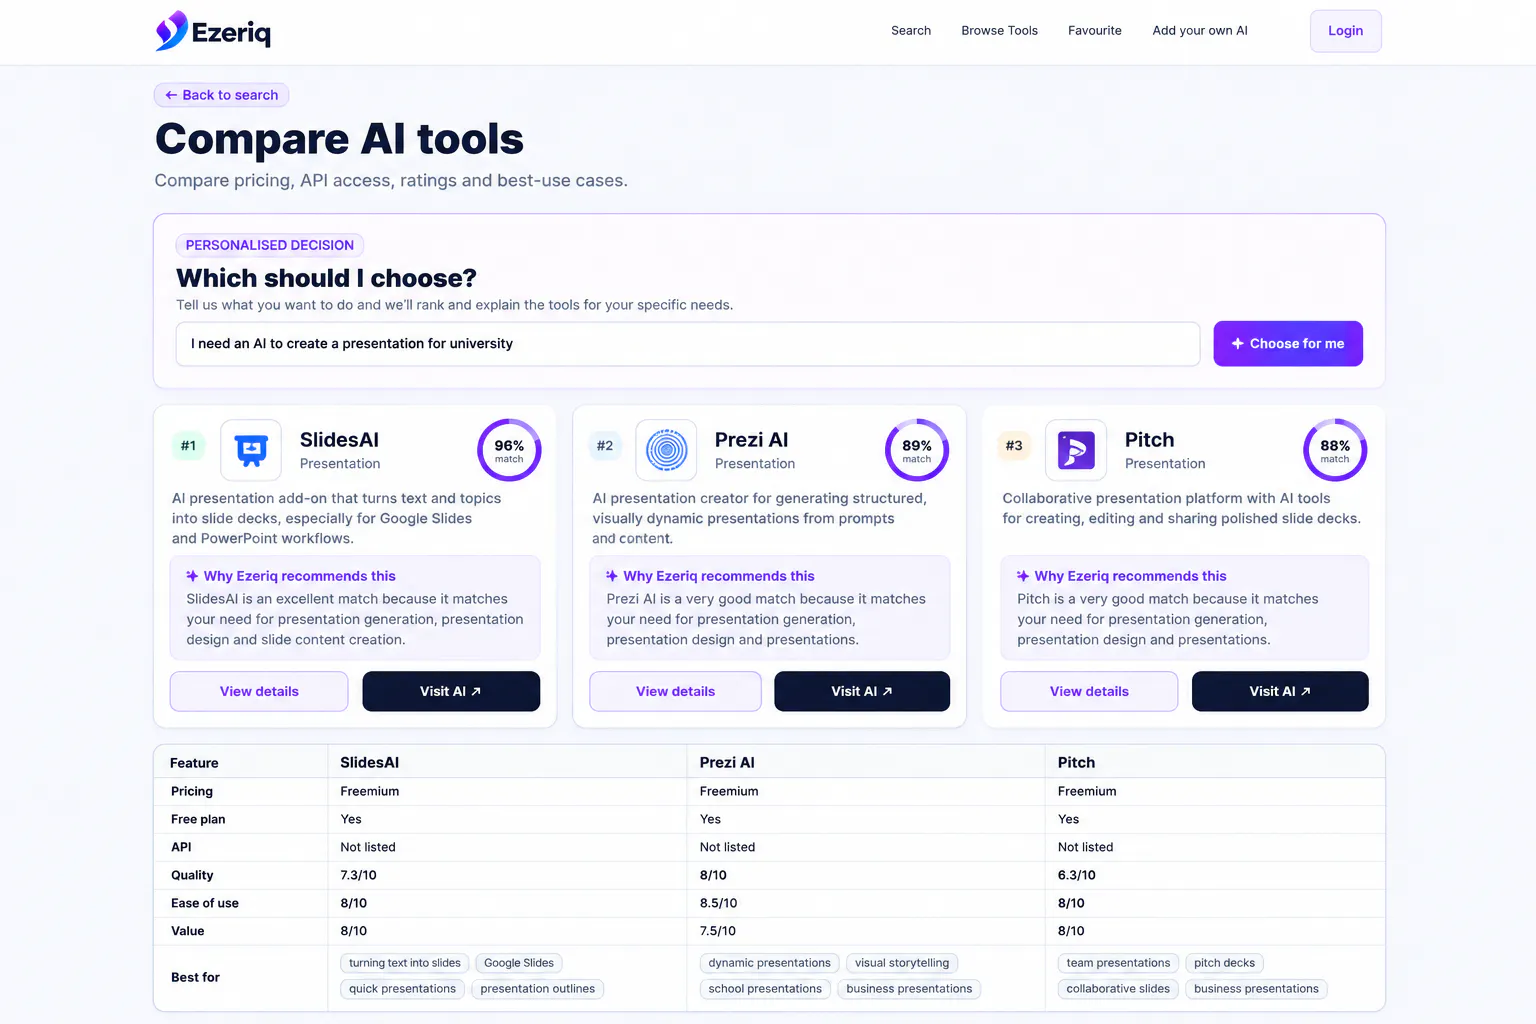The width and height of the screenshot is (1536, 1024).
Task: Open the Pitch purple logo icon
Action: pos(1076,450)
